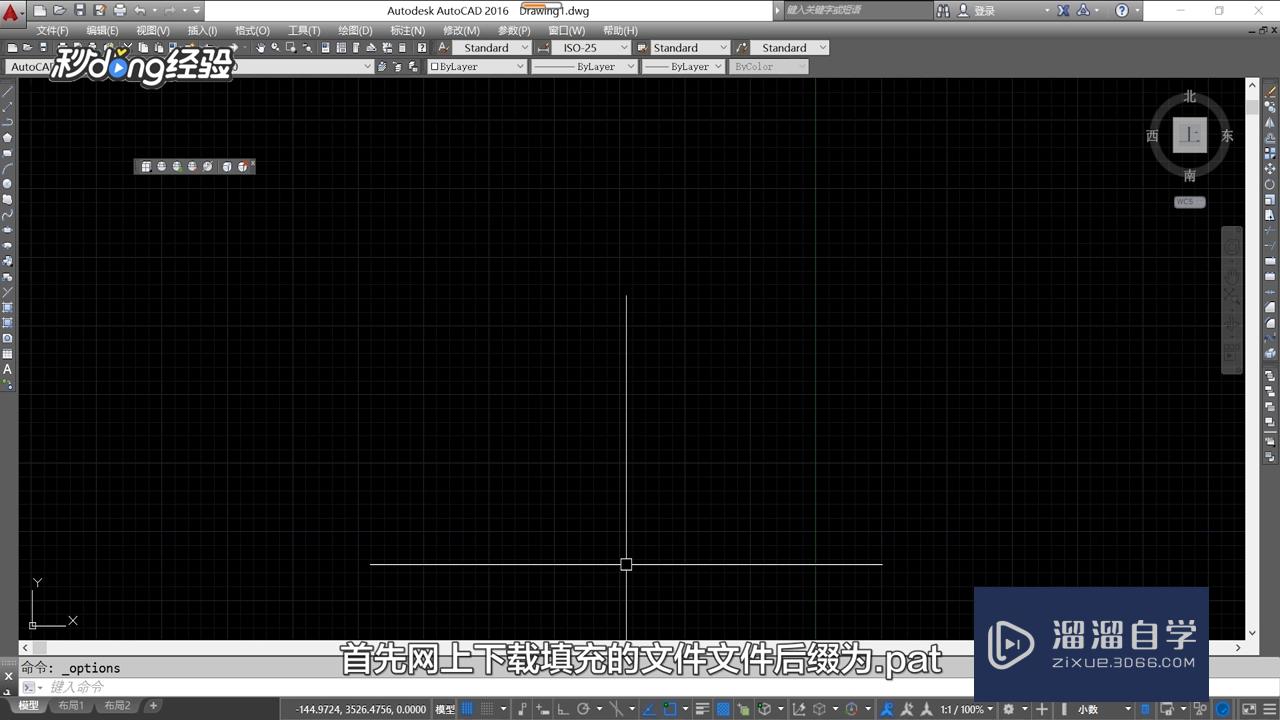
Task: Click the Erase tool atop modify toolbar
Action: coord(1272,91)
